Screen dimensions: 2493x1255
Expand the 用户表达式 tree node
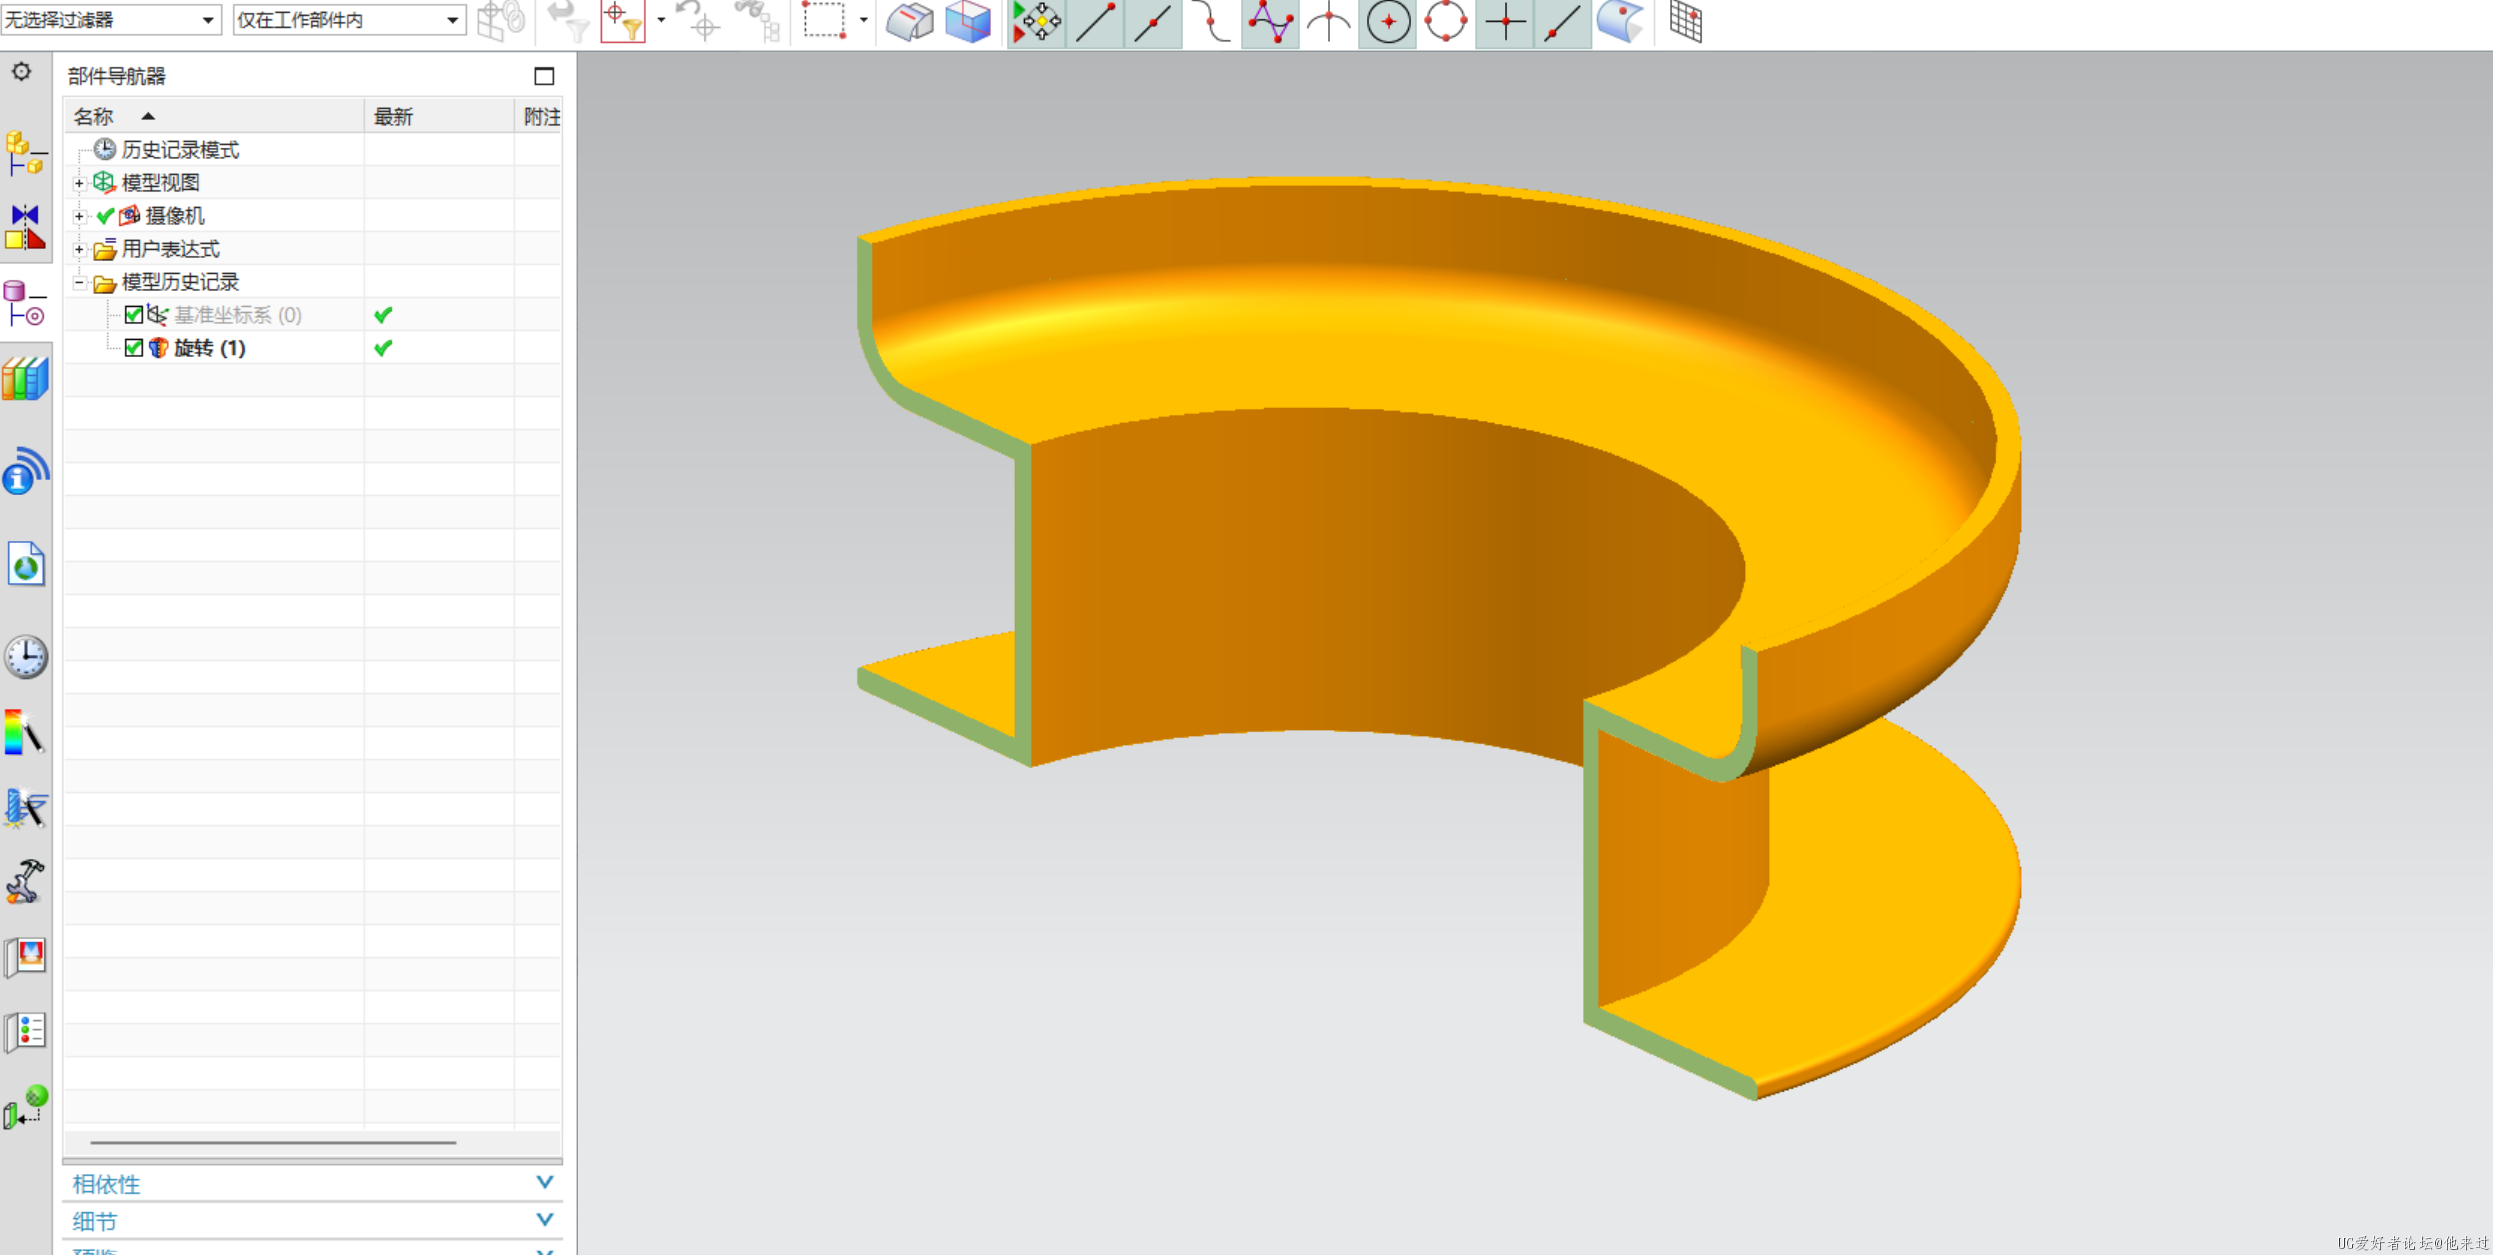coord(79,249)
